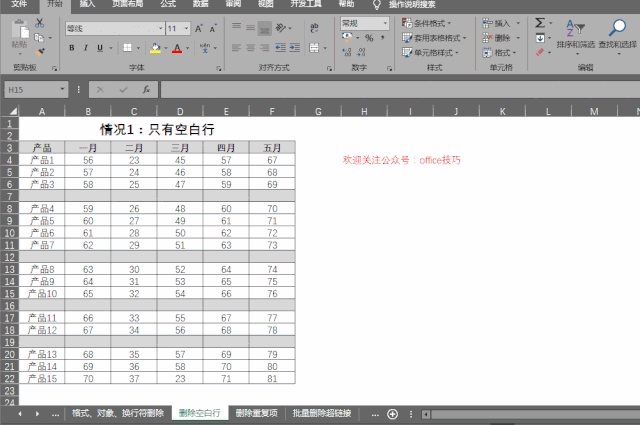The image size is (640, 425).
Task: Toggle Underline formatting
Action: click(x=100, y=48)
